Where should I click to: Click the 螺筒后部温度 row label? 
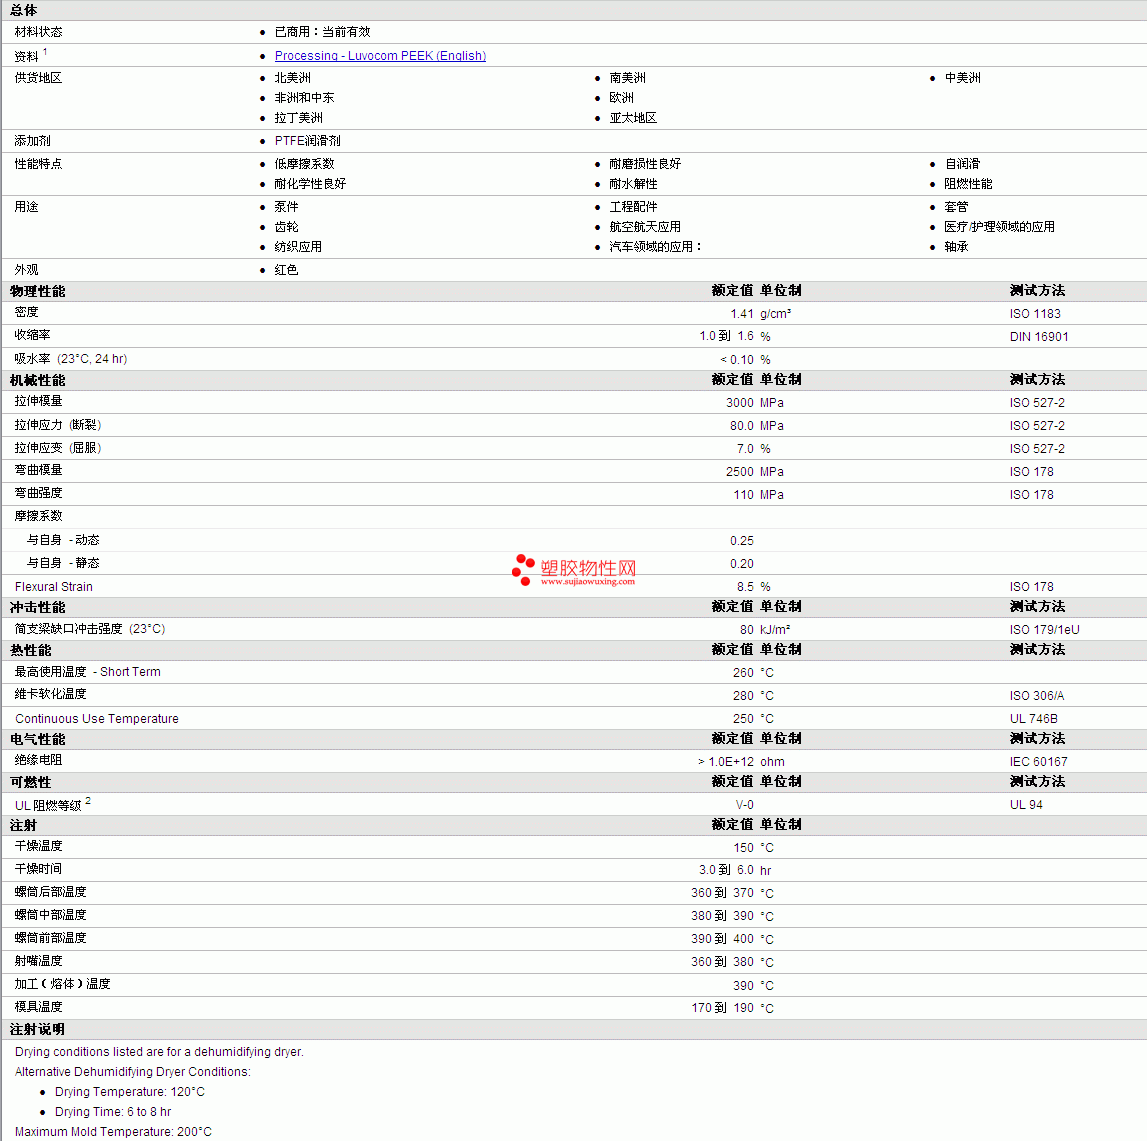pyautogui.click(x=50, y=892)
